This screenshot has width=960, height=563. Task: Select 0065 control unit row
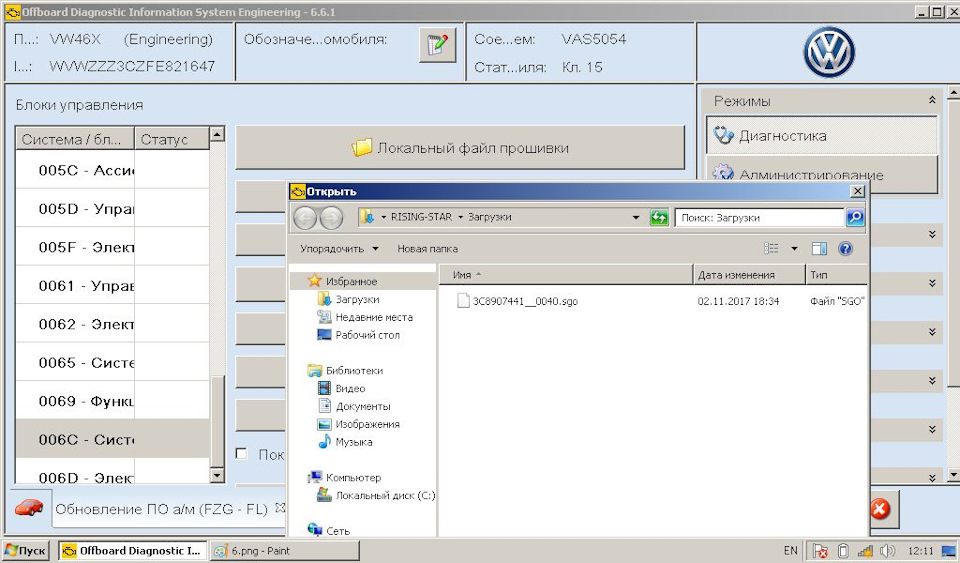[112, 363]
